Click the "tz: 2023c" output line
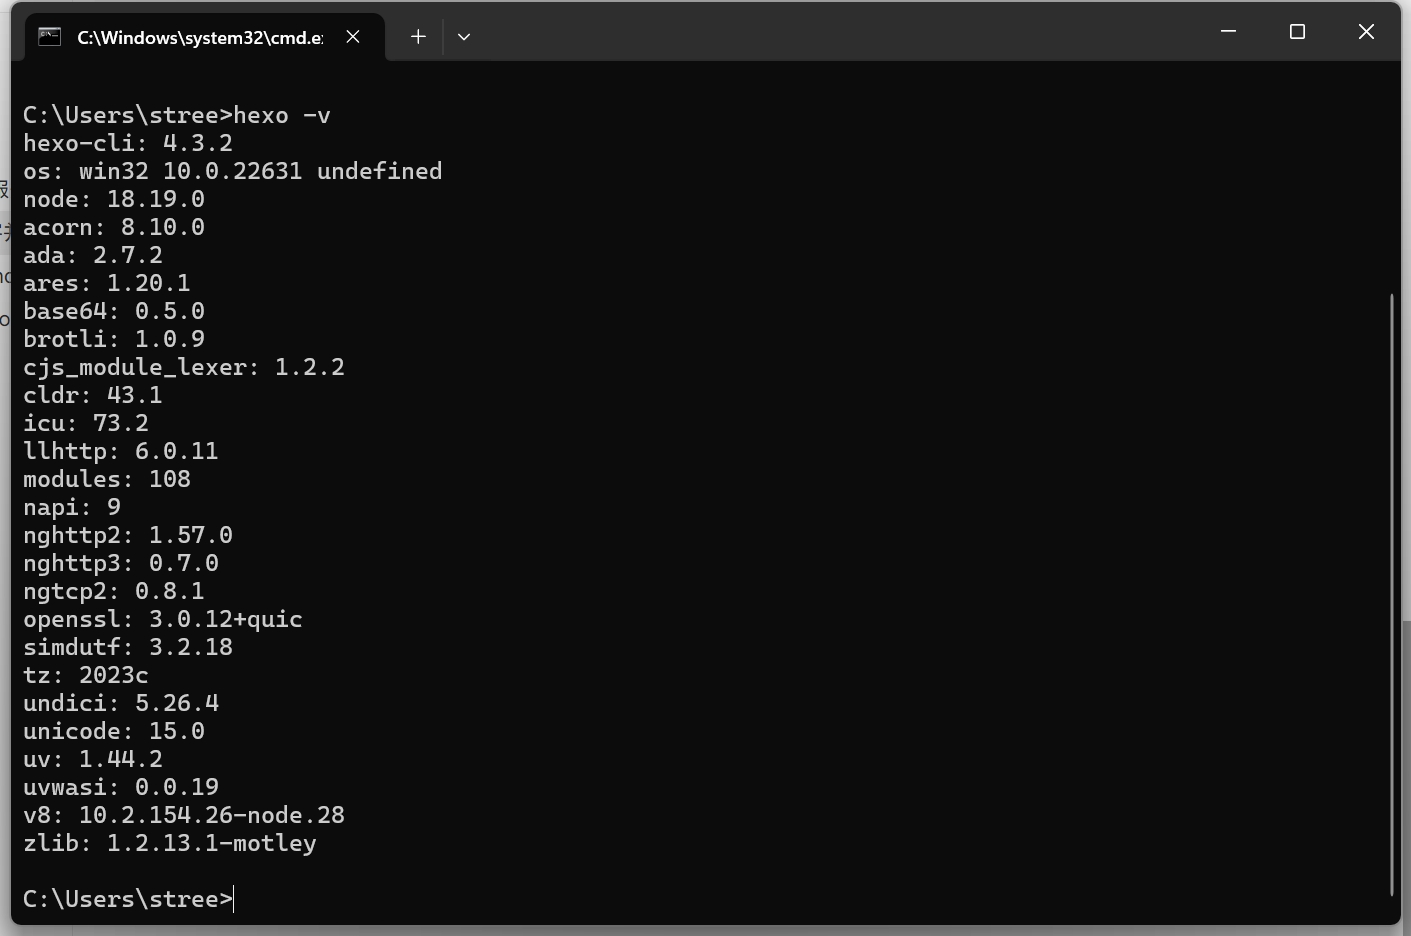This screenshot has height=936, width=1411. 86,675
